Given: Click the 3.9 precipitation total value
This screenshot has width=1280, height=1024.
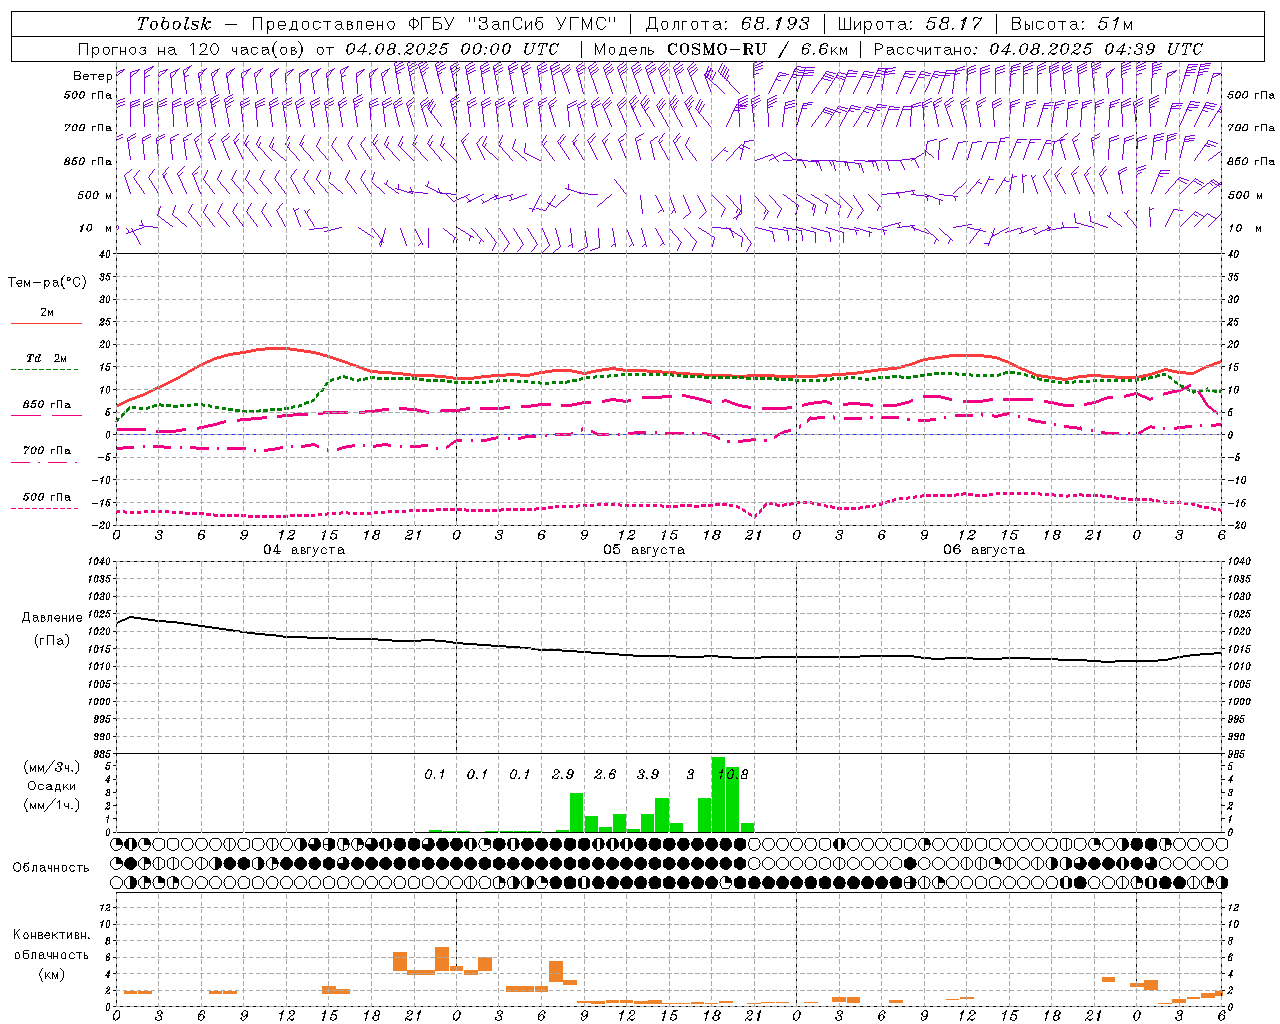Looking at the screenshot, I should [648, 774].
